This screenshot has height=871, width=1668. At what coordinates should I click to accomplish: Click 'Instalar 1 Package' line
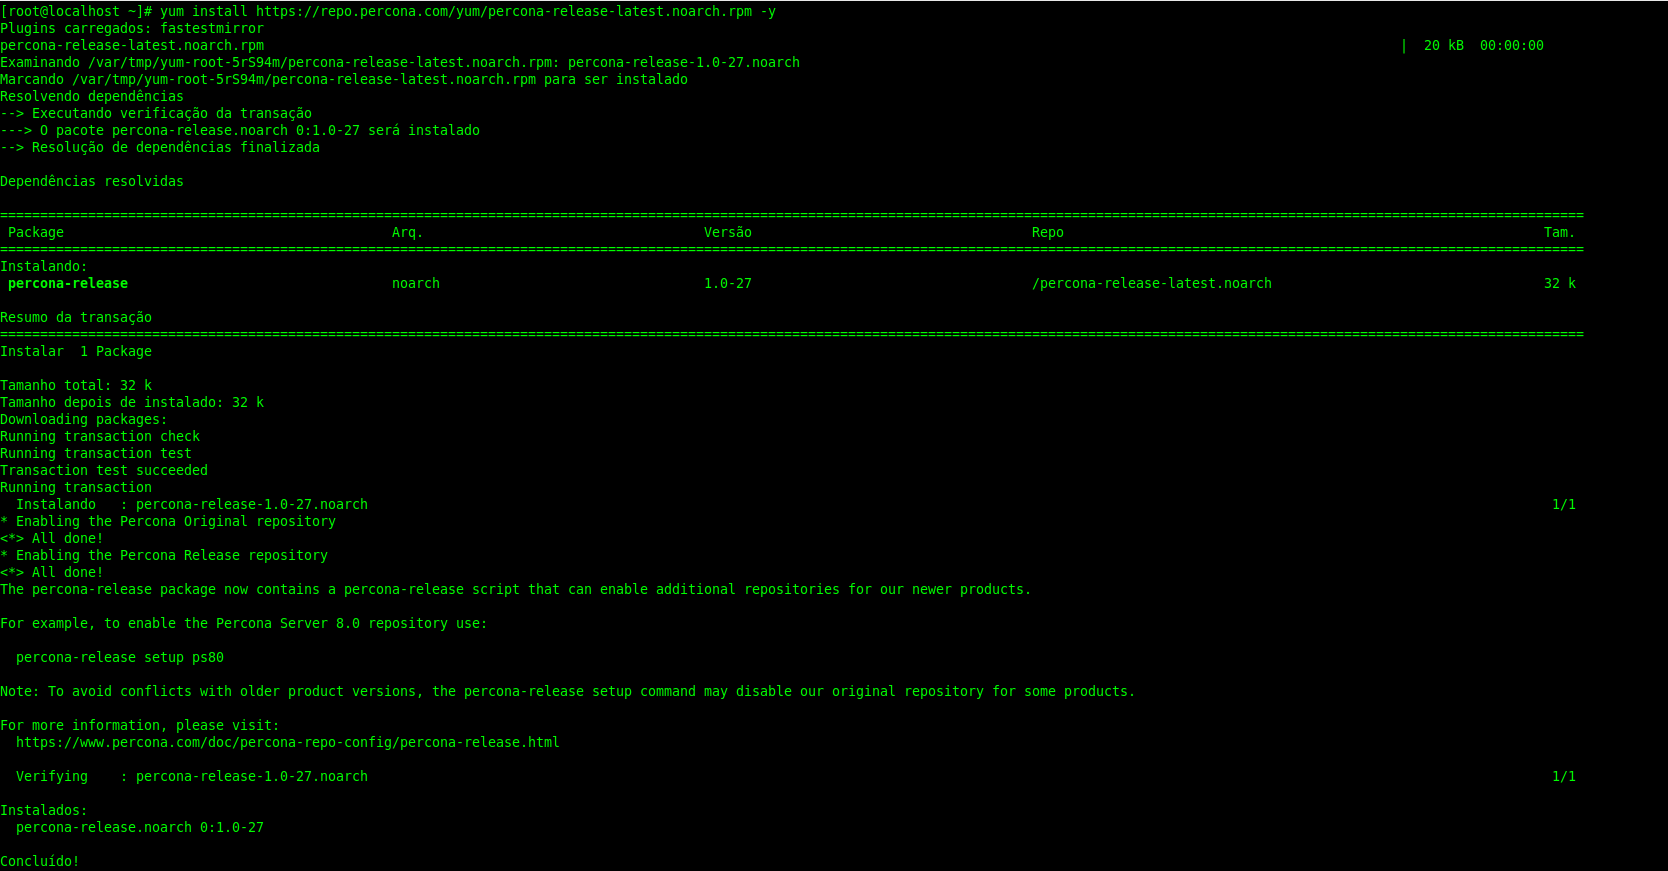coord(76,351)
